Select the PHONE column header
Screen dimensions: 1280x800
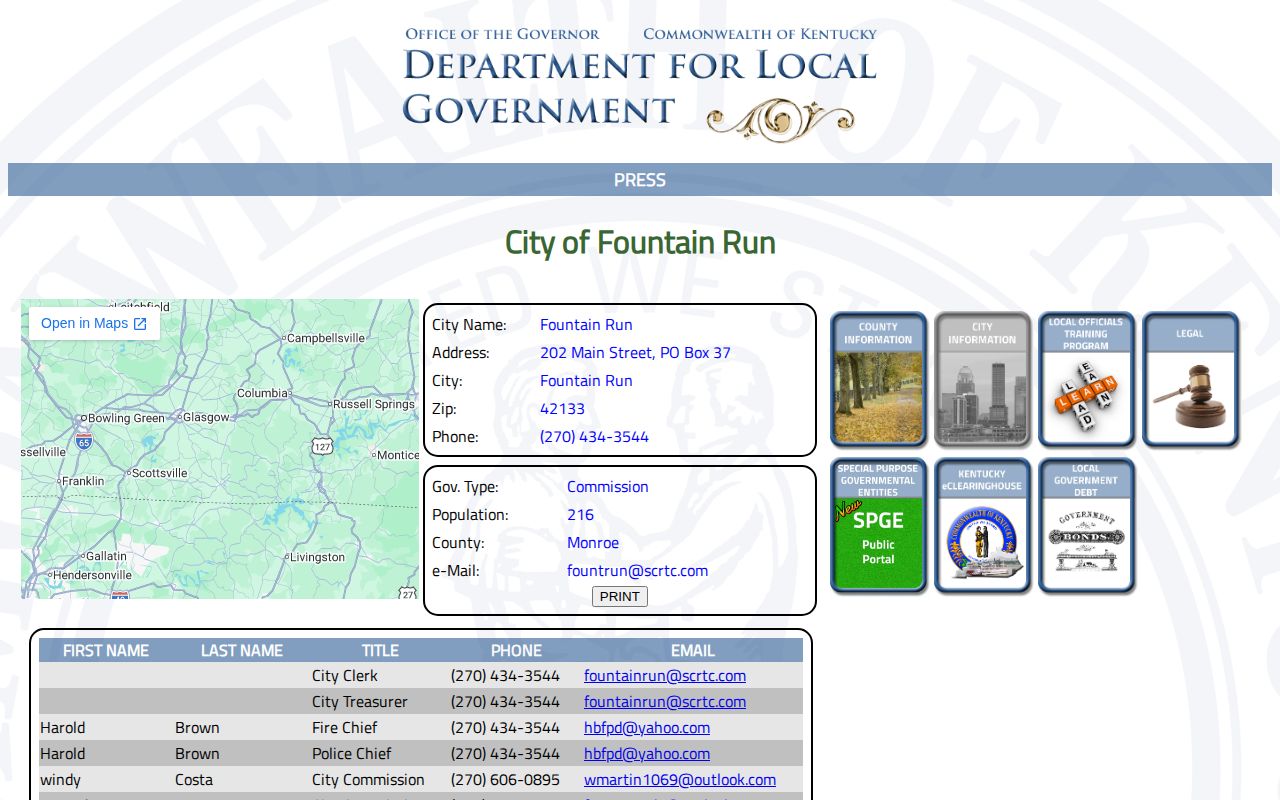[516, 650]
